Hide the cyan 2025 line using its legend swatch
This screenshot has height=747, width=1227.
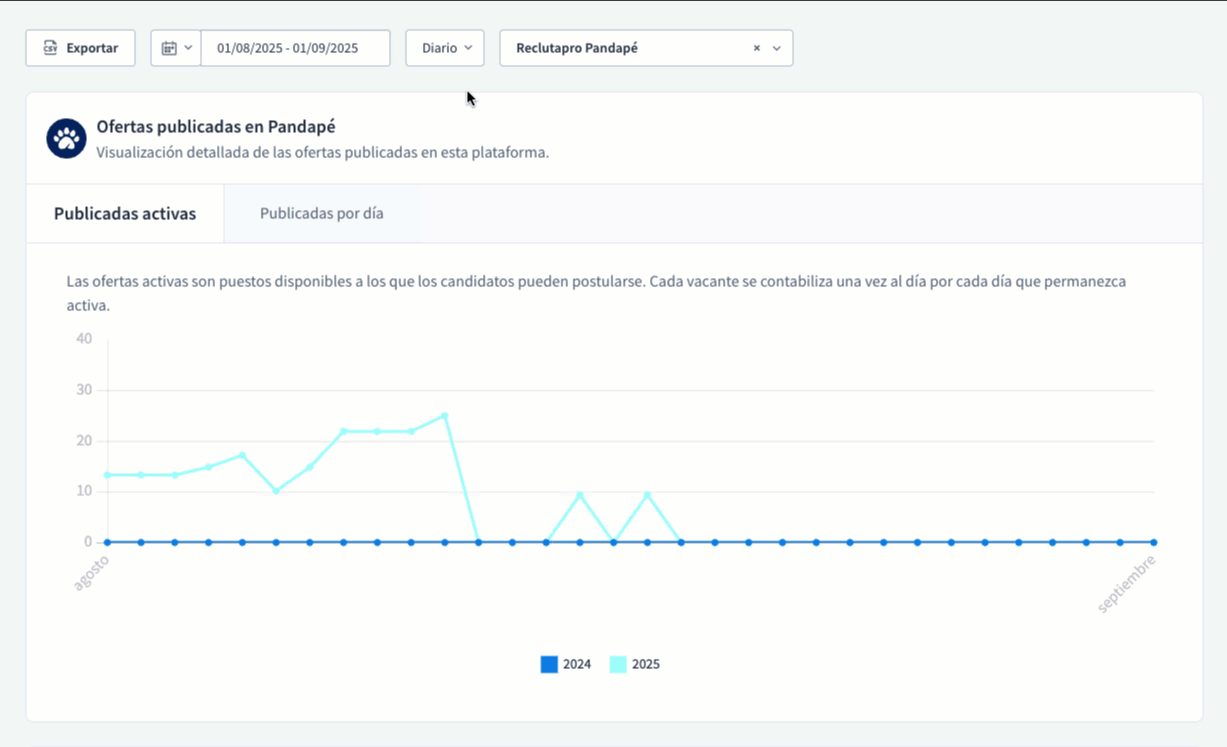click(x=617, y=664)
